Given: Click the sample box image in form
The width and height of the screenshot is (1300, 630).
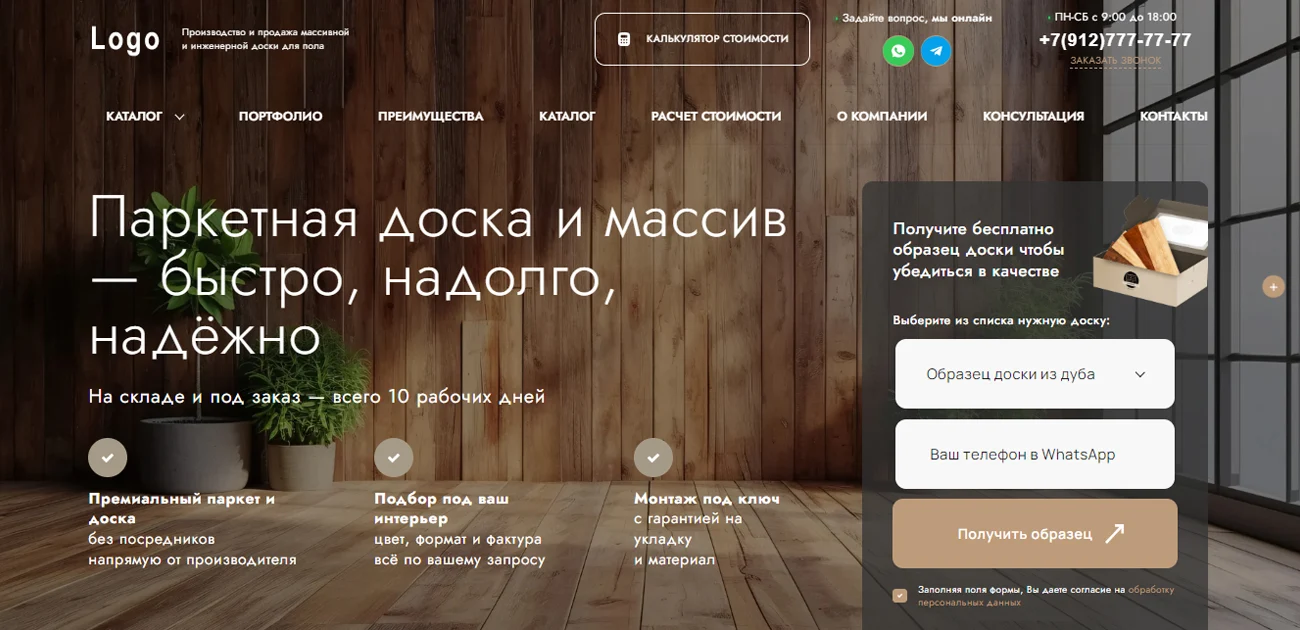Looking at the screenshot, I should [1148, 253].
